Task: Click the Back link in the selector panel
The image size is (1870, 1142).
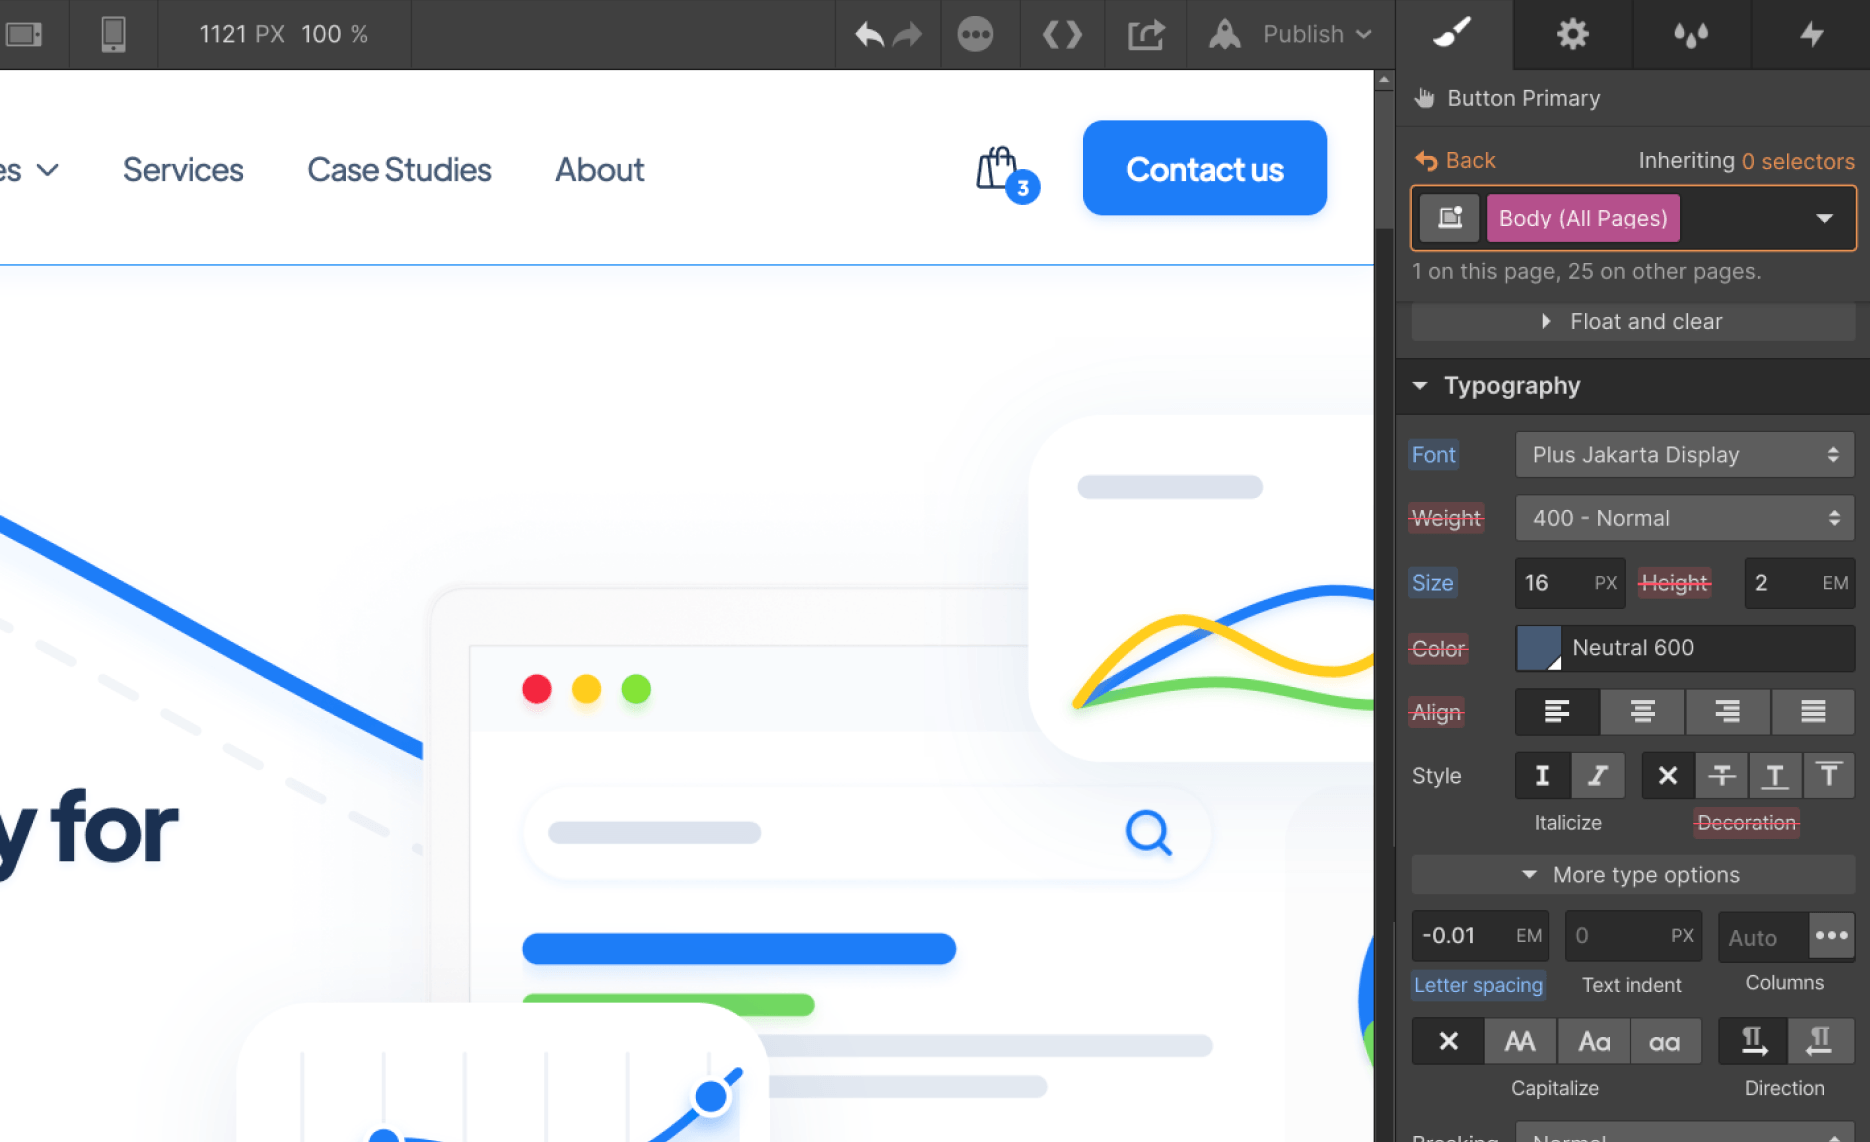Action: coord(1455,160)
